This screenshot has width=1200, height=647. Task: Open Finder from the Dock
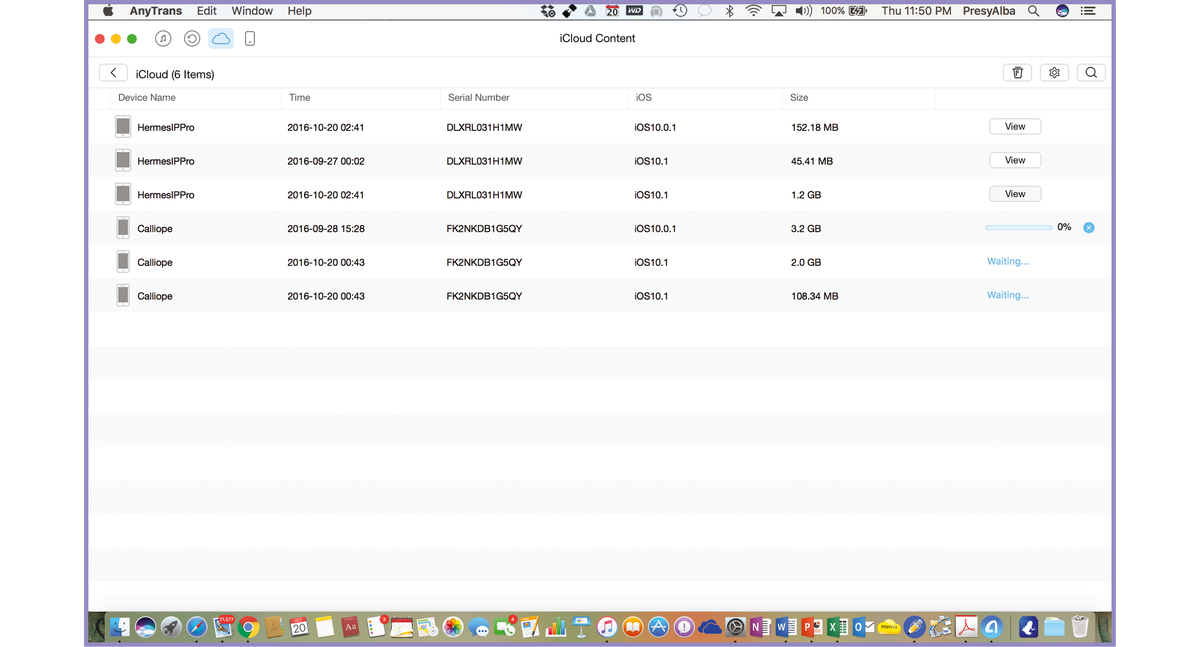click(x=120, y=627)
